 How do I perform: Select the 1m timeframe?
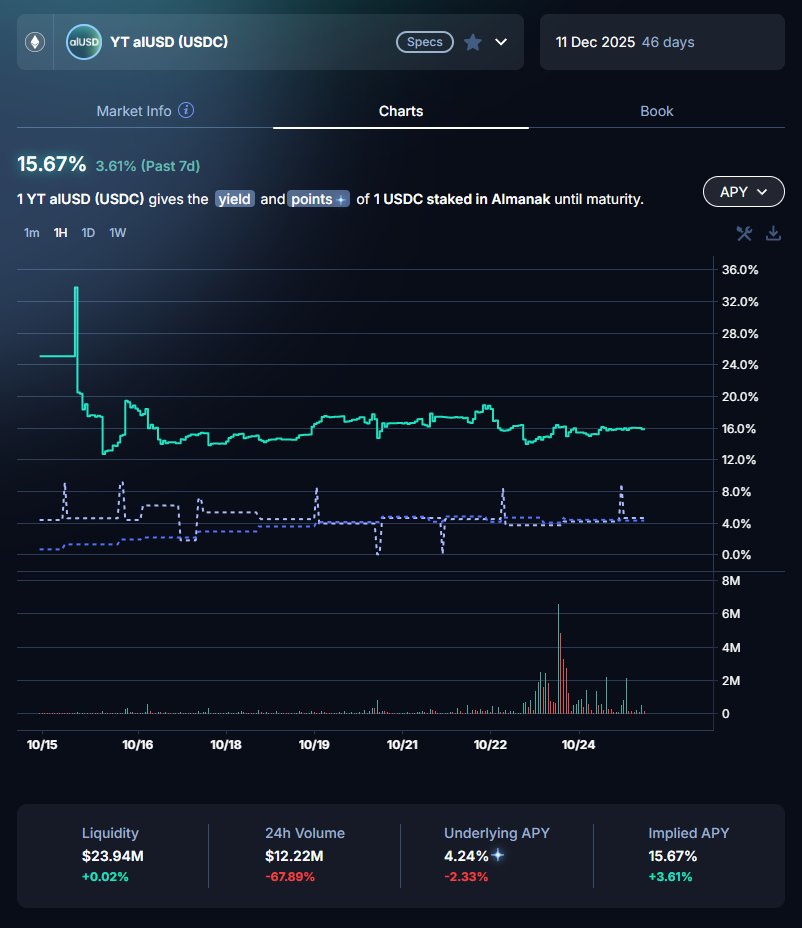[32, 233]
